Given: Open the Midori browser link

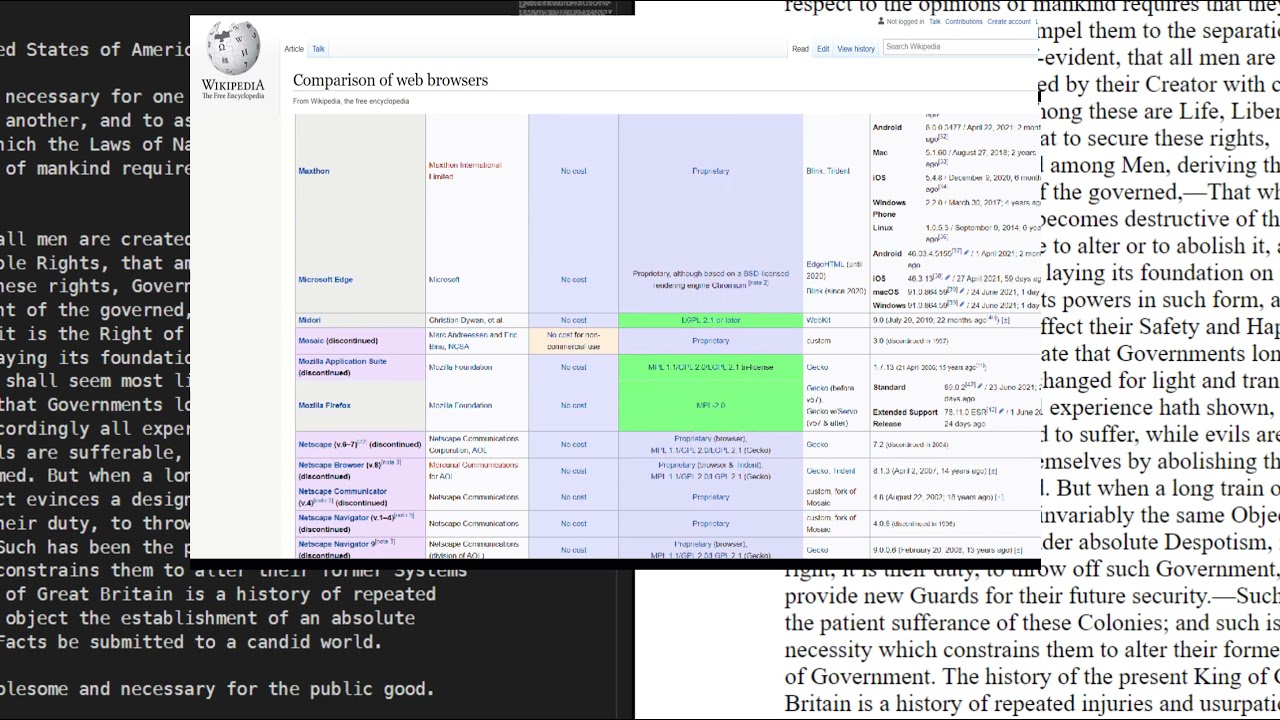Looking at the screenshot, I should 309,320.
